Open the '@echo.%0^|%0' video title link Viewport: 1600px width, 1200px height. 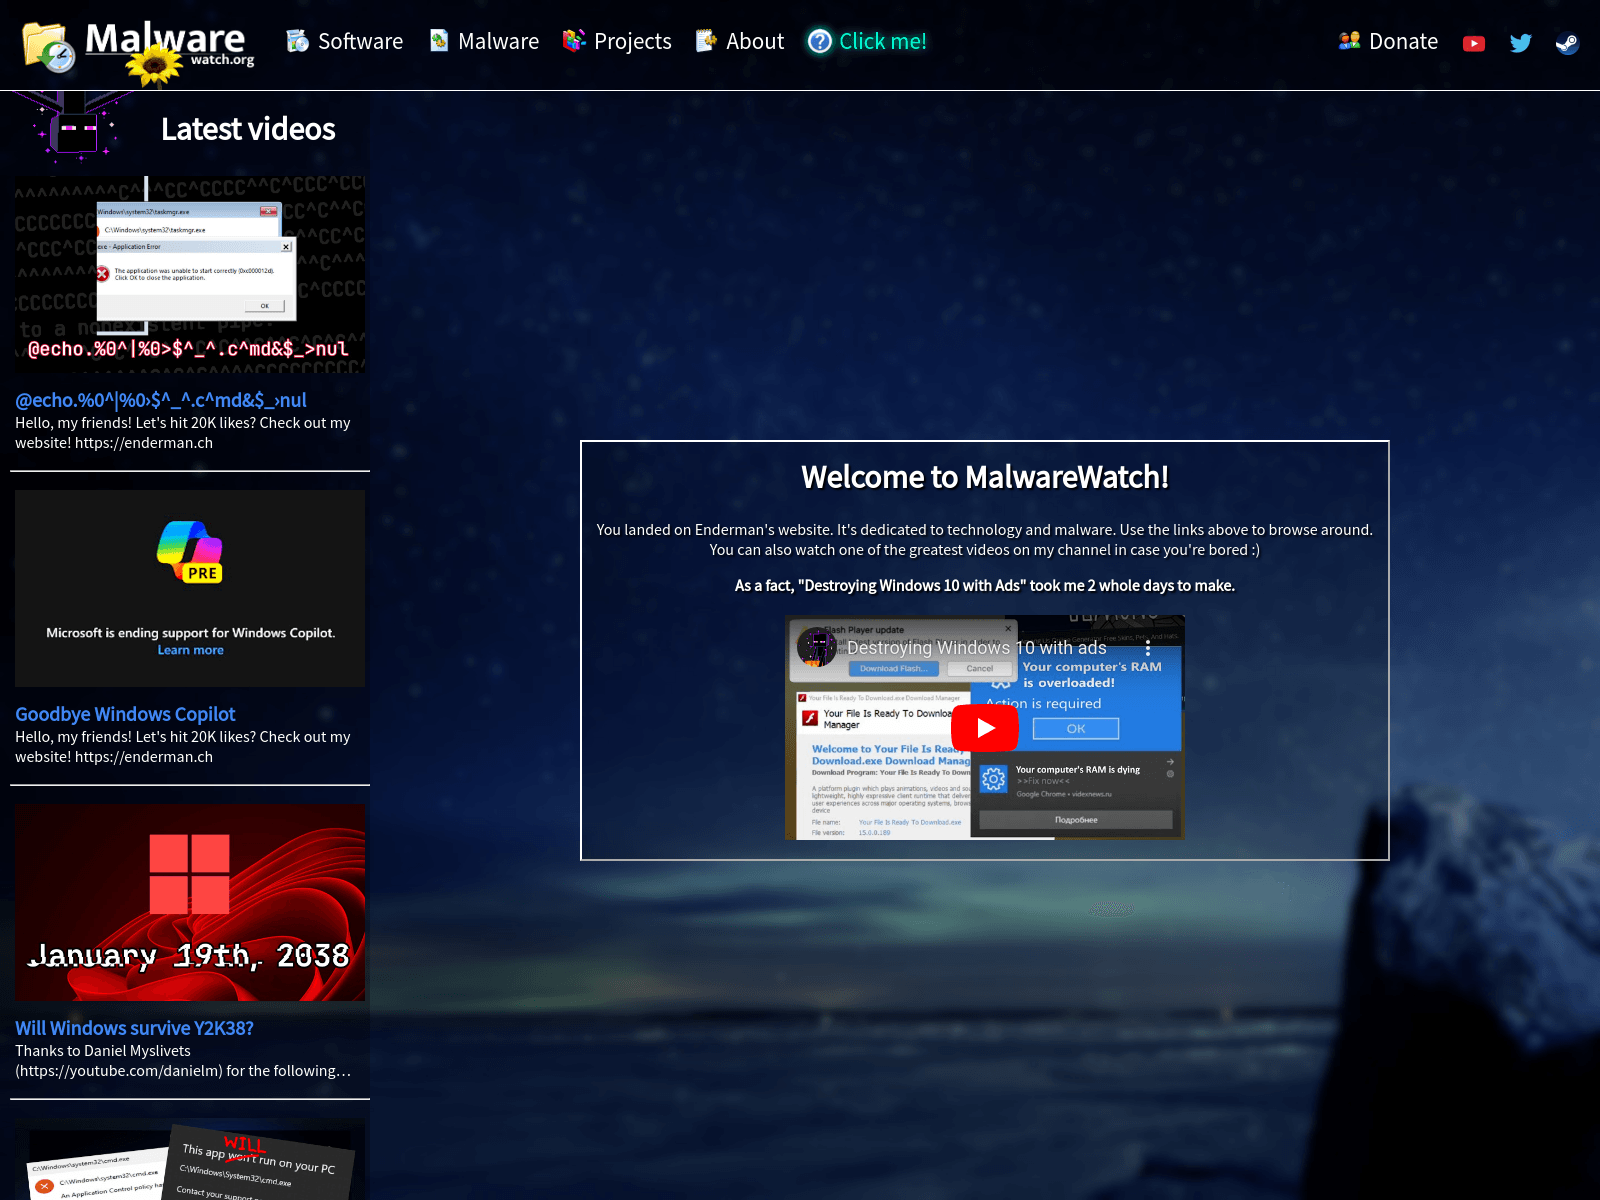pyautogui.click(x=161, y=400)
